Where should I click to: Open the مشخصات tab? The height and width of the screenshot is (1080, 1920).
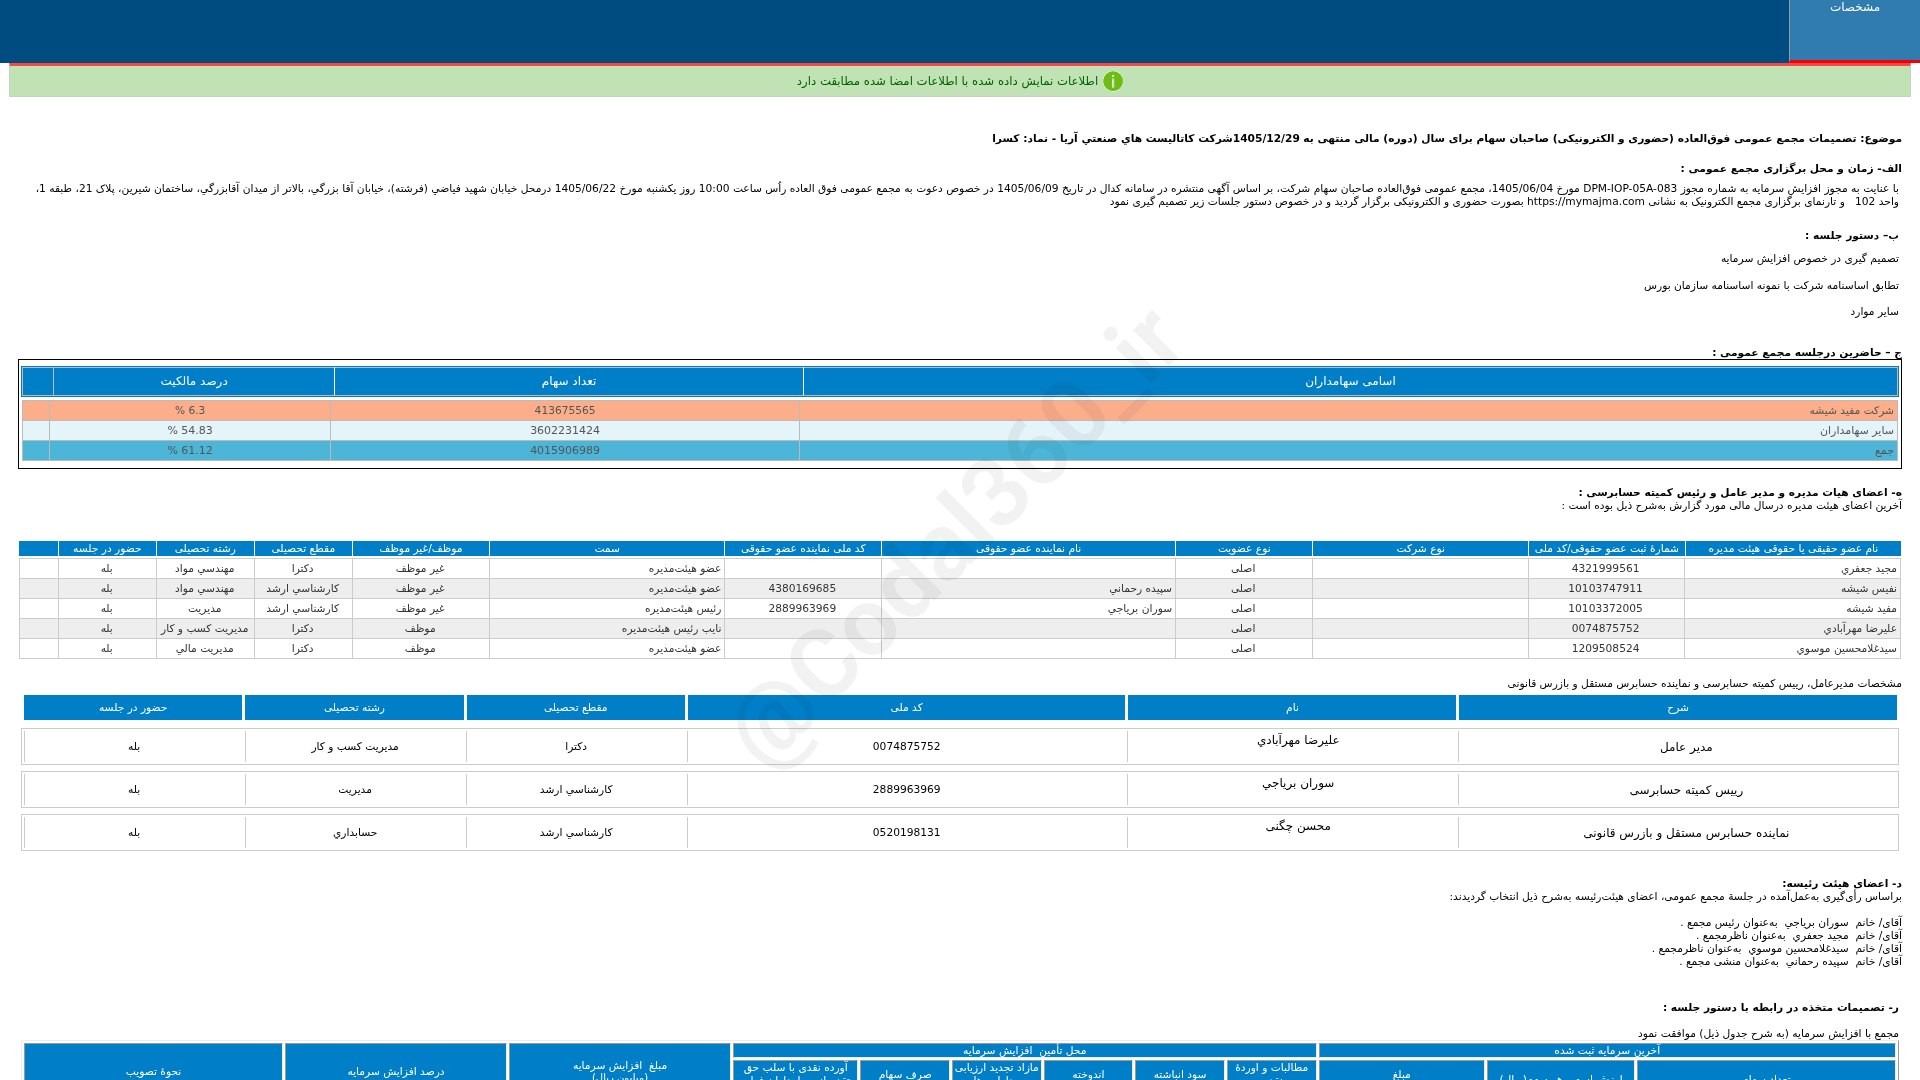[1854, 30]
